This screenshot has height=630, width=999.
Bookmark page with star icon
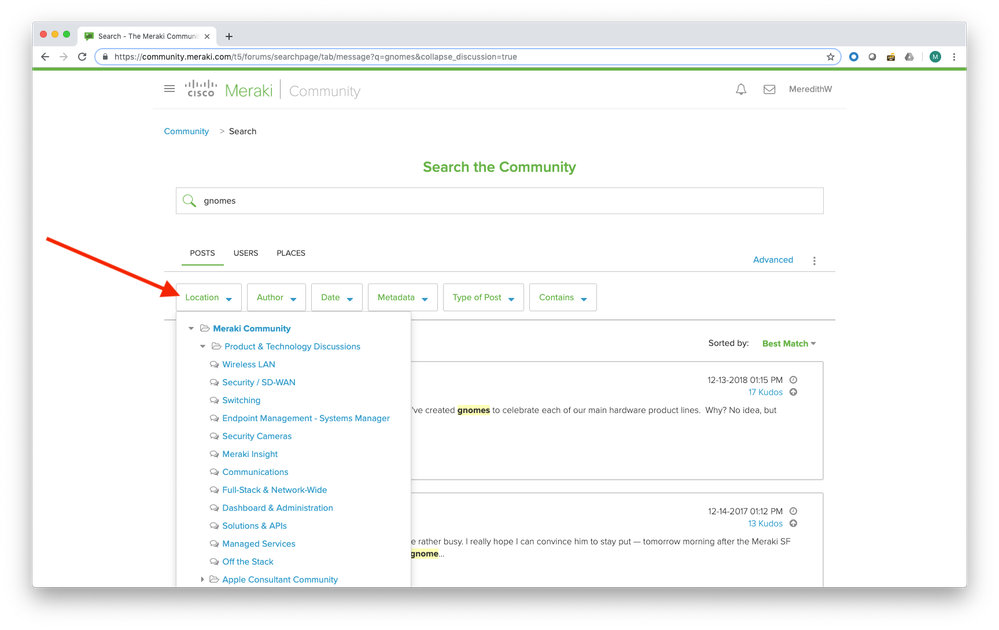pos(830,57)
